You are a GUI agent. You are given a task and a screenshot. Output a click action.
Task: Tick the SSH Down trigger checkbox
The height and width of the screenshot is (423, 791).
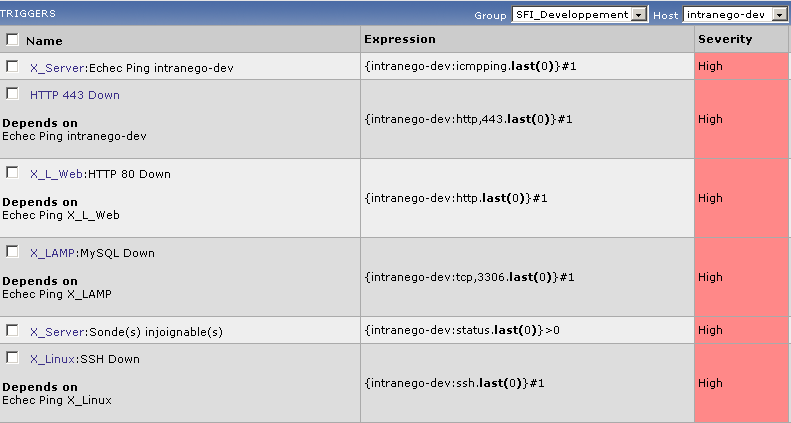(x=12, y=357)
